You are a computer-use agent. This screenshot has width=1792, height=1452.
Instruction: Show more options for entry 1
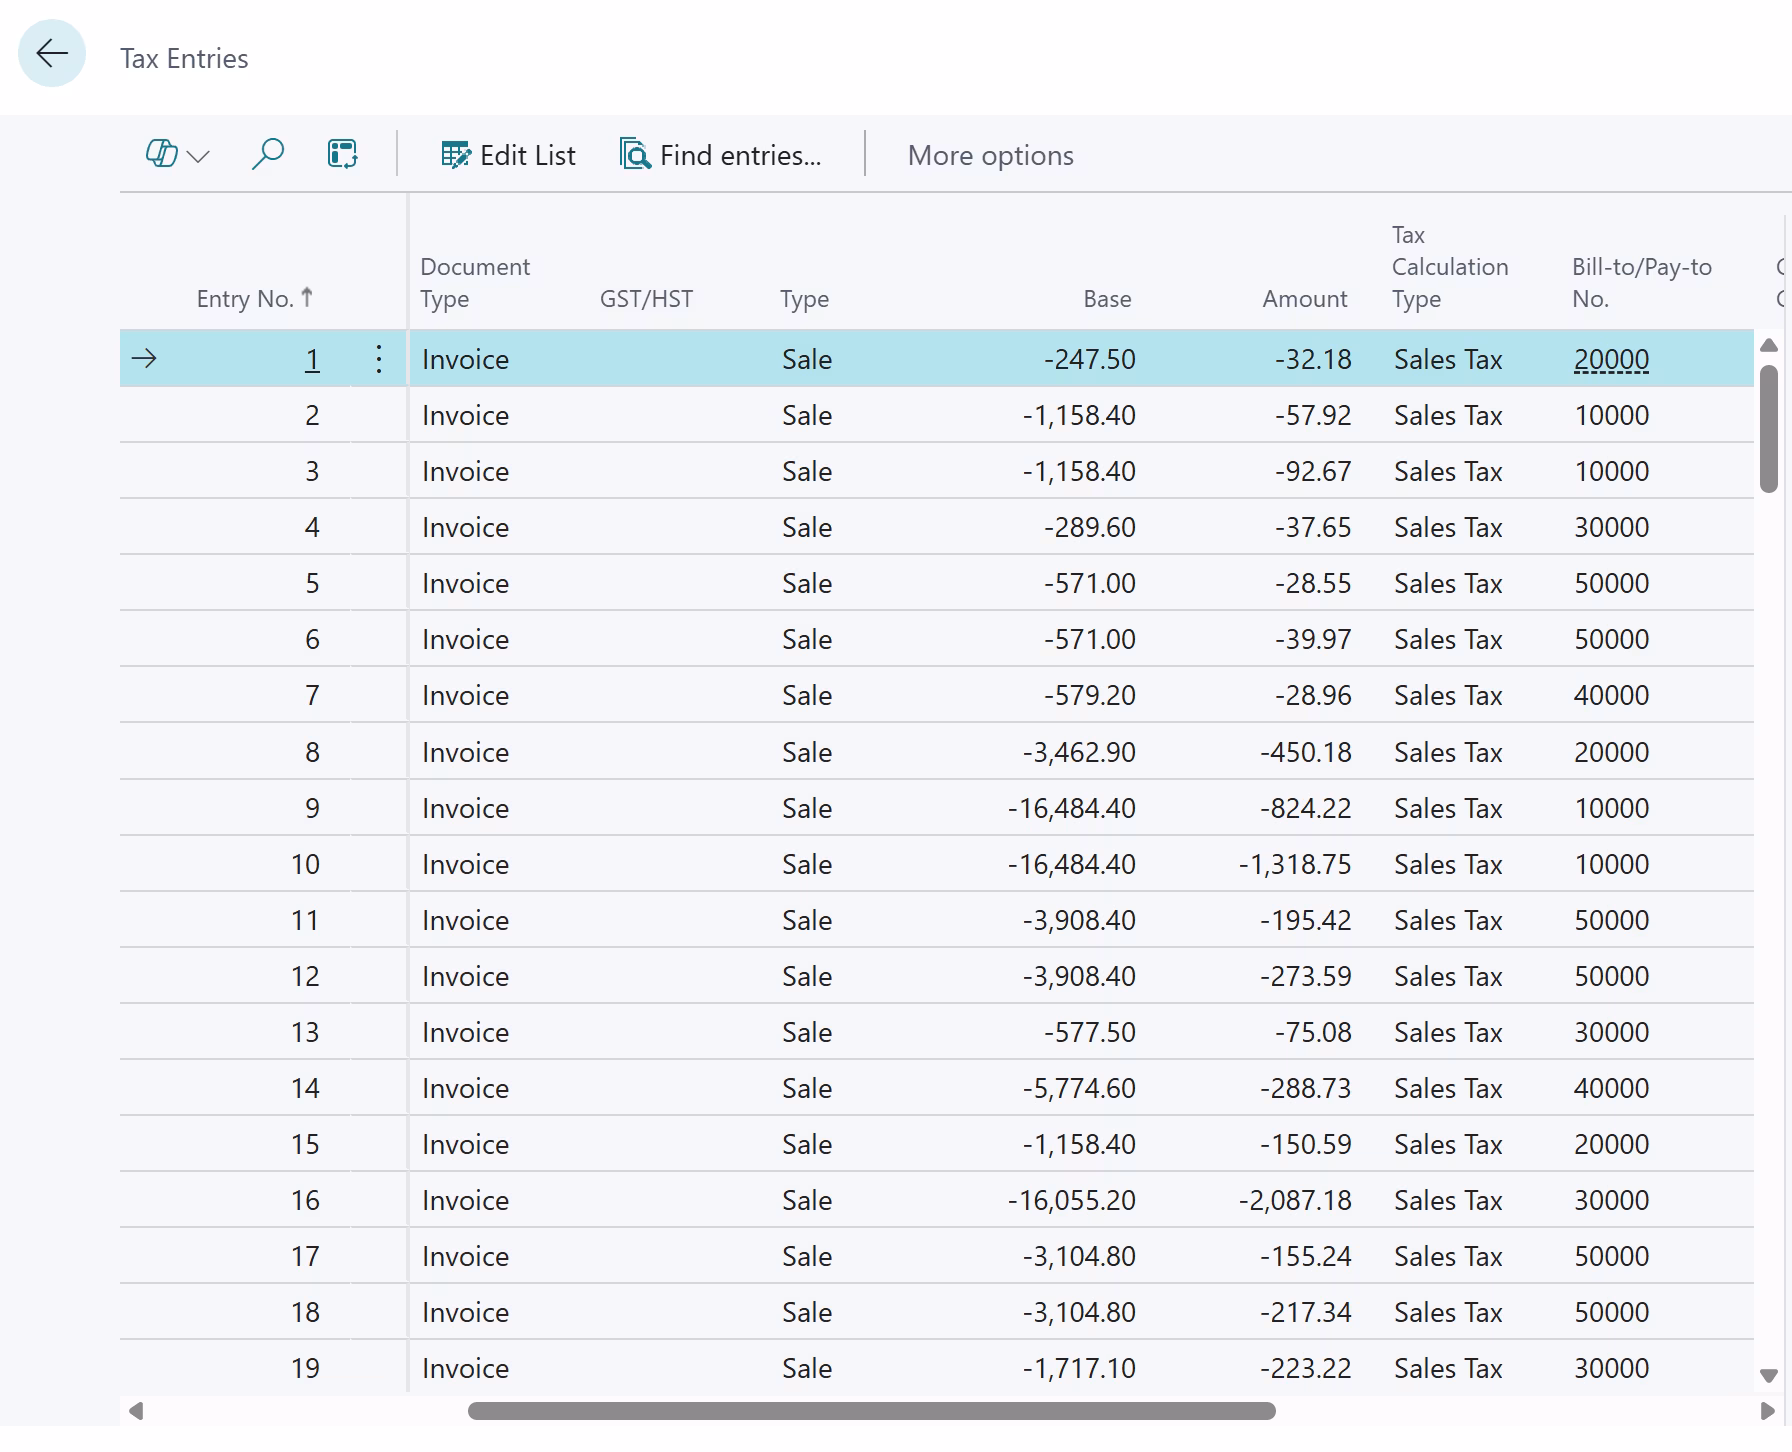tap(379, 359)
